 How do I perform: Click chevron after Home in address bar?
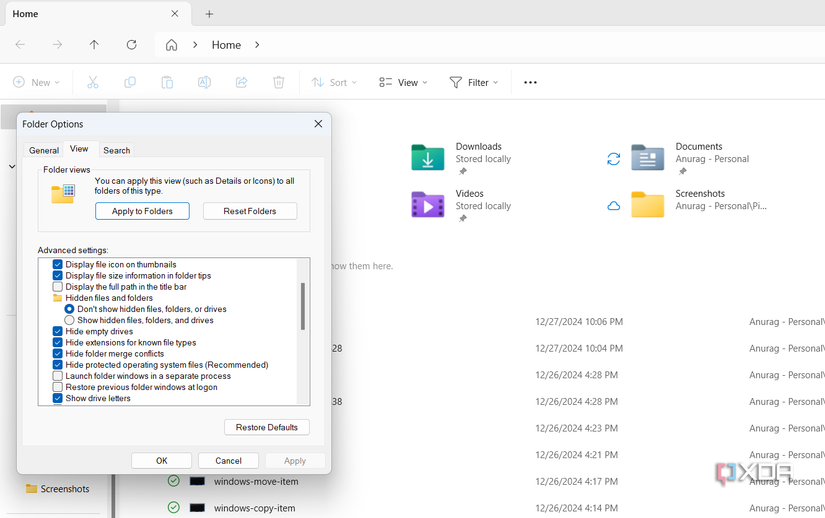pyautogui.click(x=257, y=45)
